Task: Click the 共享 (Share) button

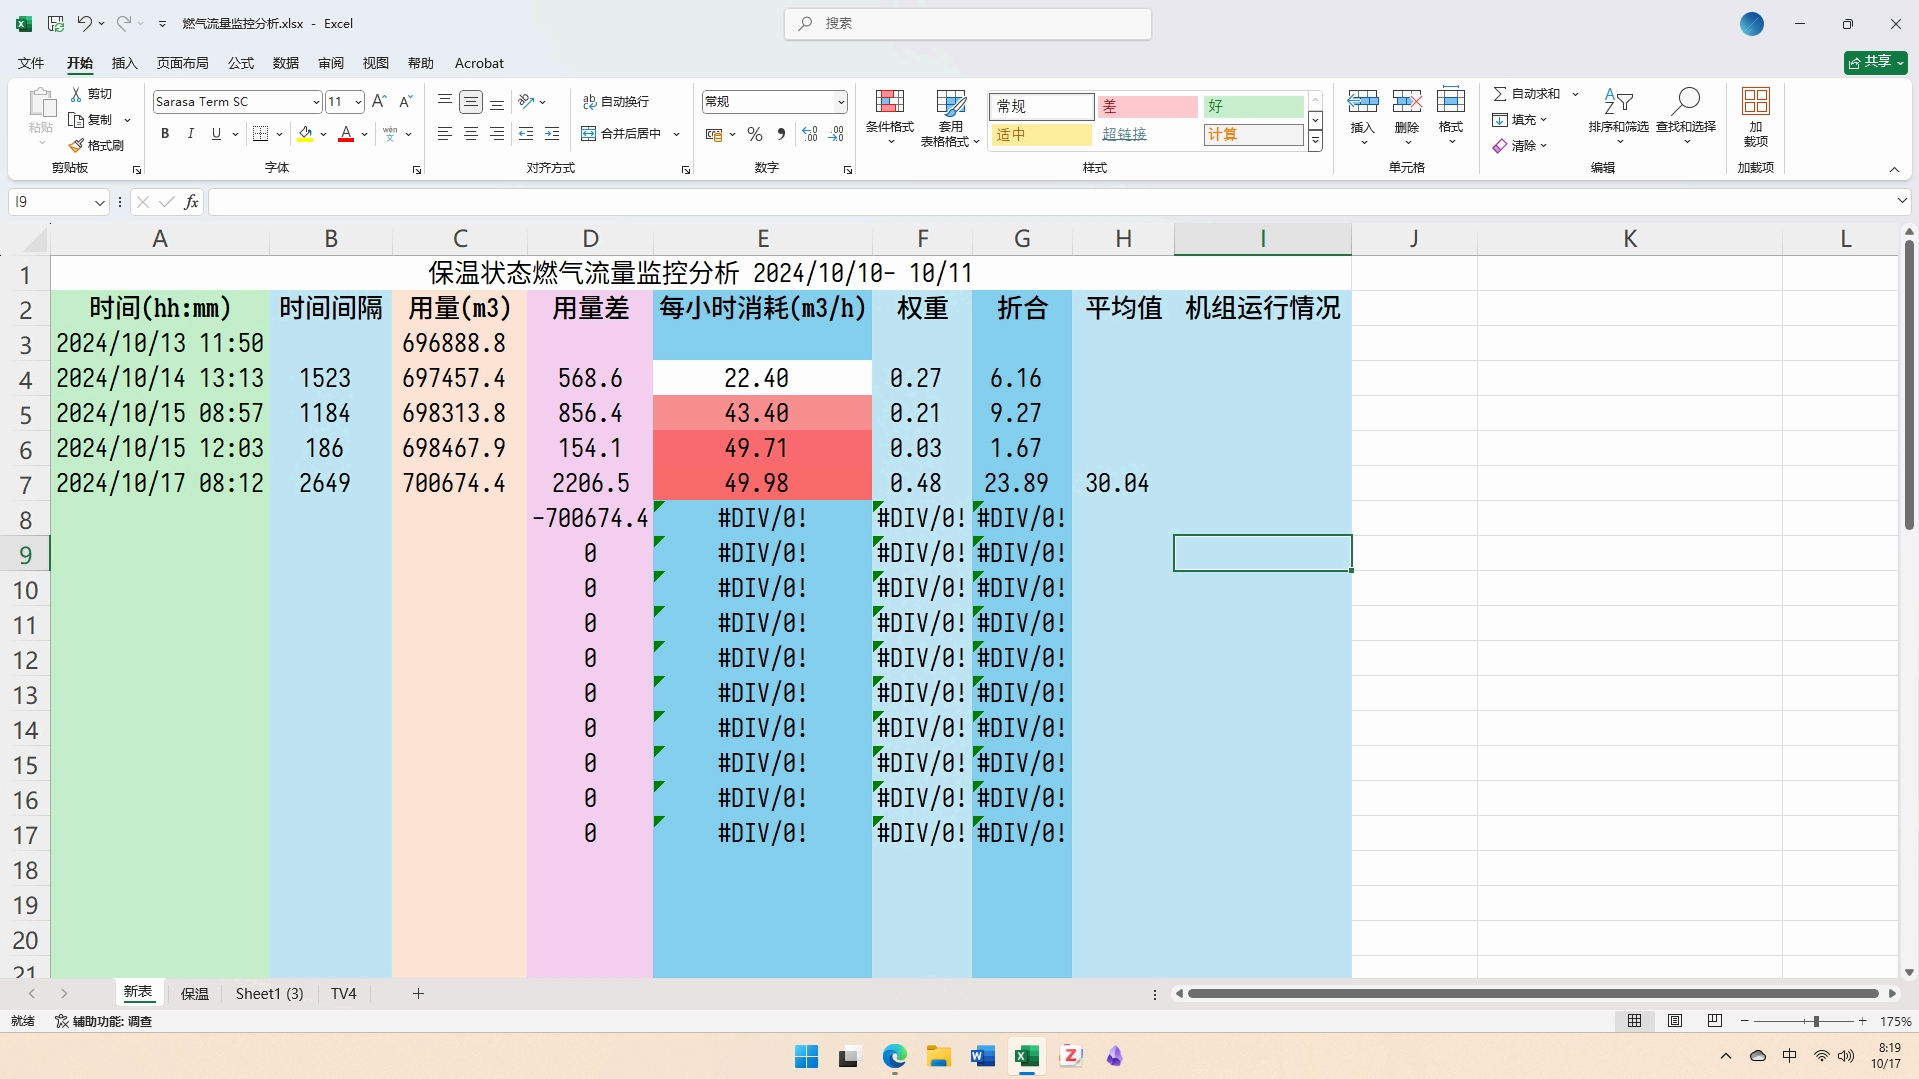Action: (1875, 62)
